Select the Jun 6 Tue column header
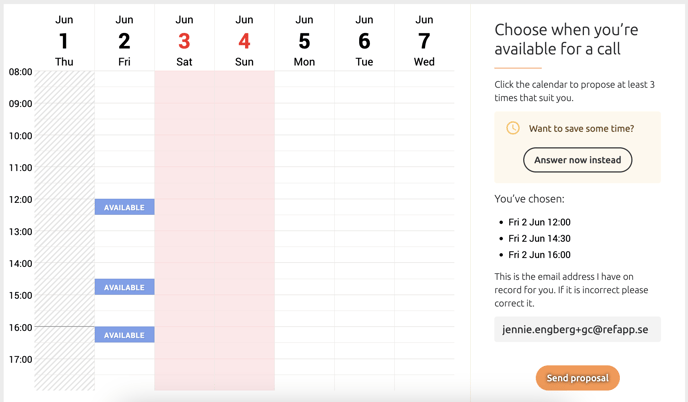Viewport: 688px width, 402px height. 364,40
